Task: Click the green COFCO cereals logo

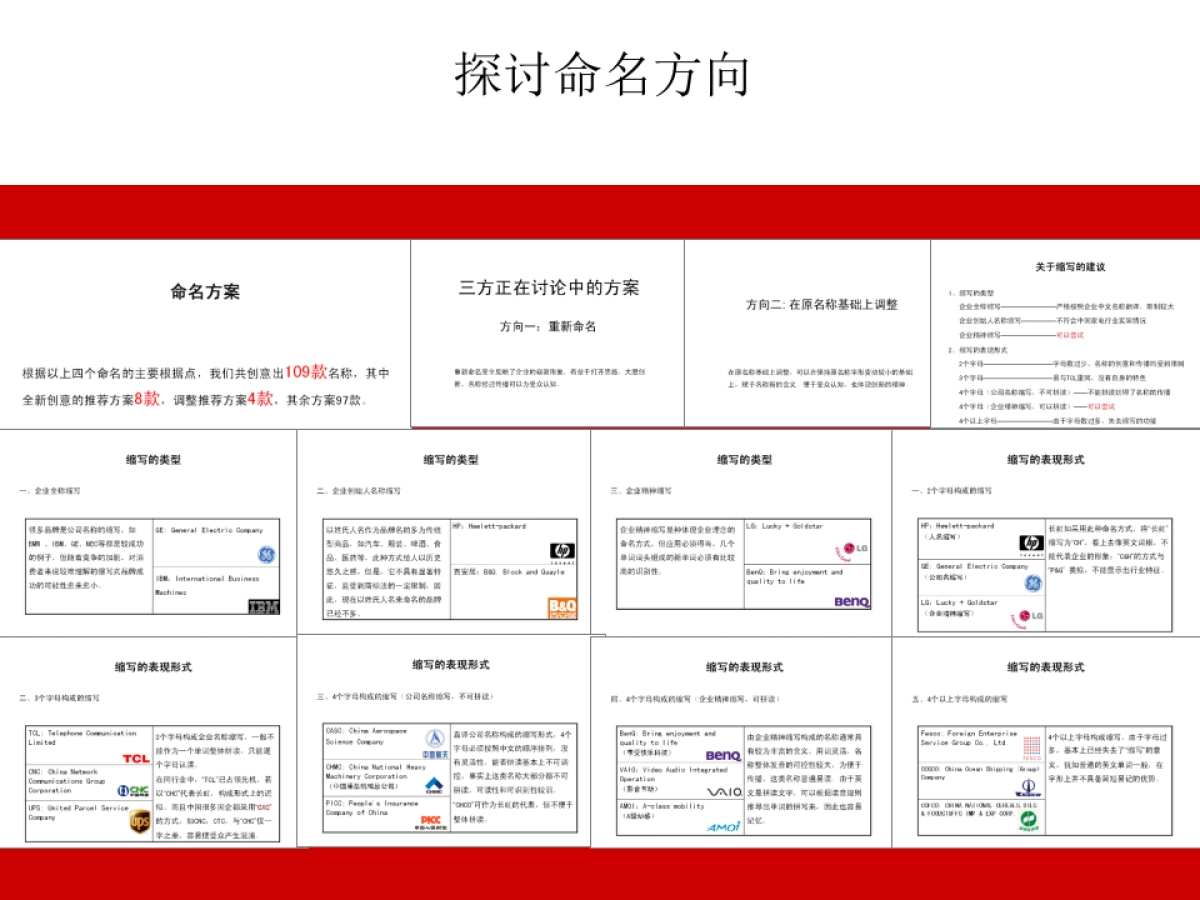Action: point(1028,820)
